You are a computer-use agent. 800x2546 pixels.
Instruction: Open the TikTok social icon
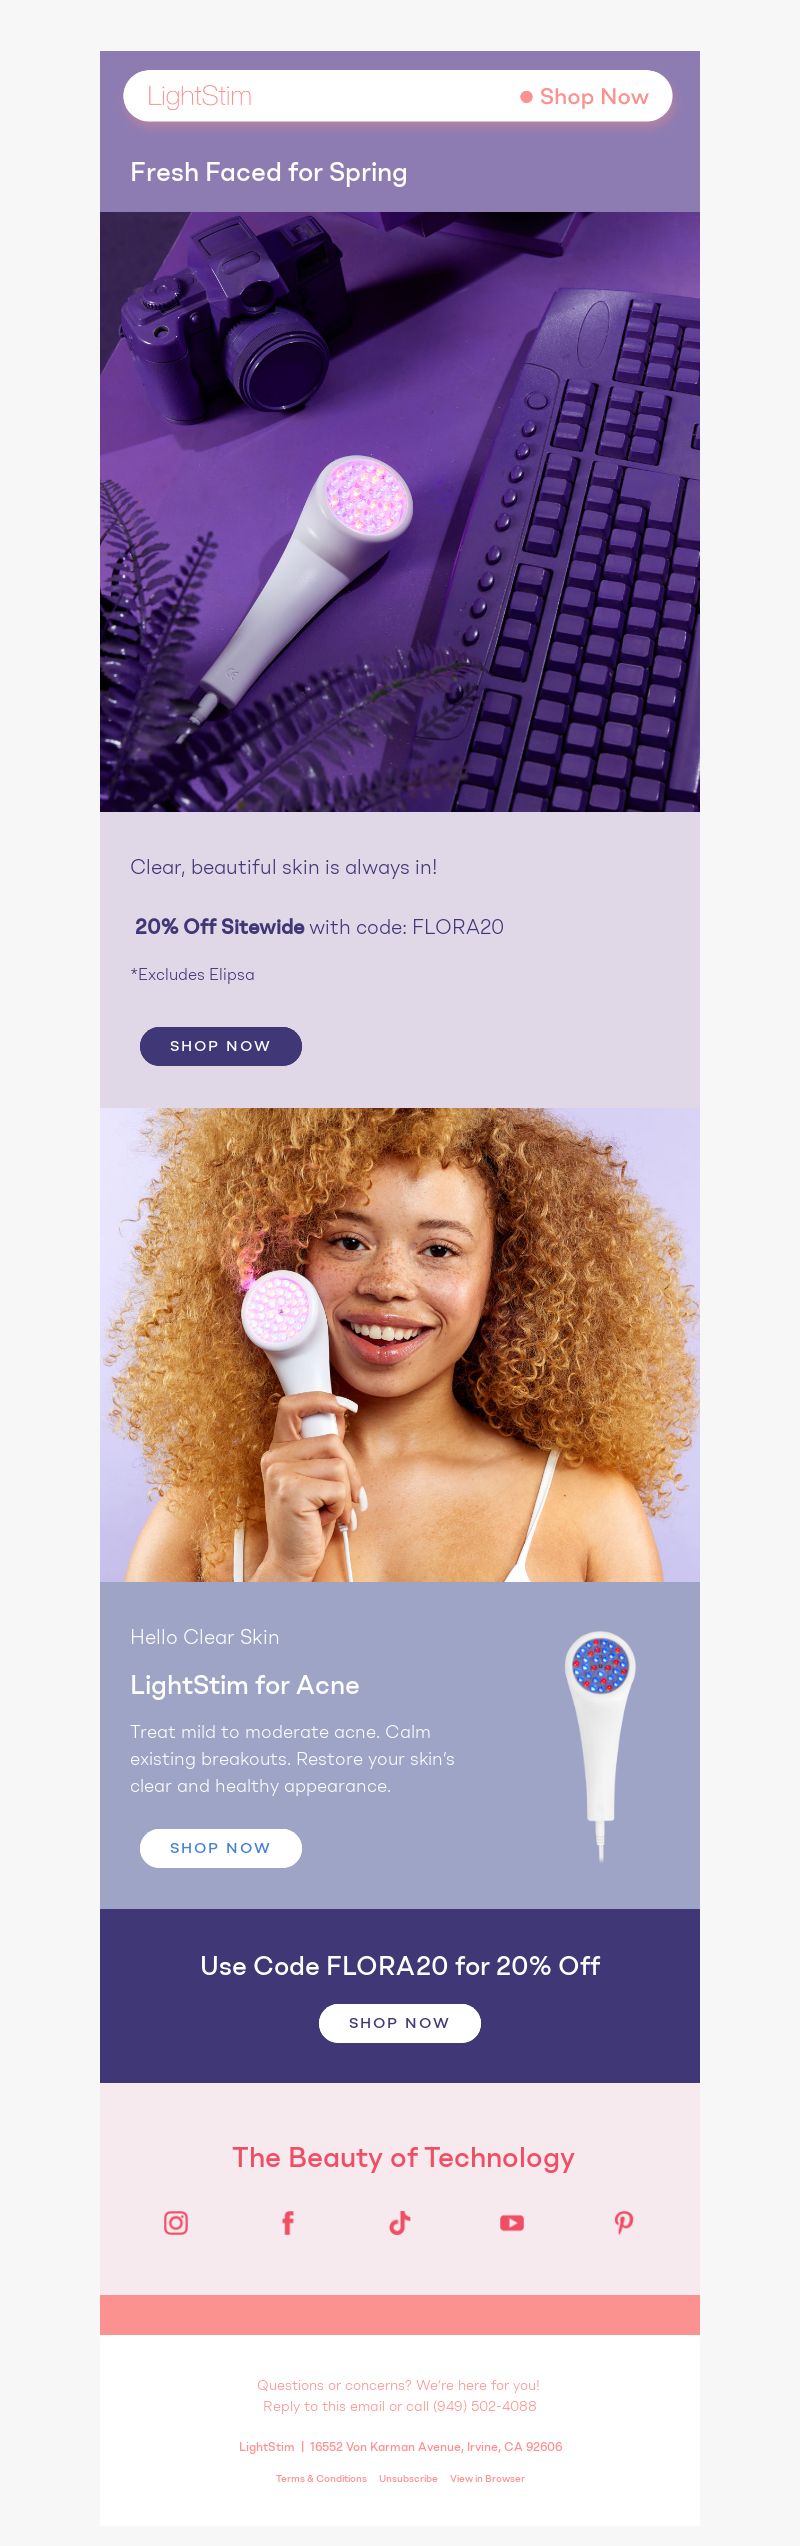400,2222
